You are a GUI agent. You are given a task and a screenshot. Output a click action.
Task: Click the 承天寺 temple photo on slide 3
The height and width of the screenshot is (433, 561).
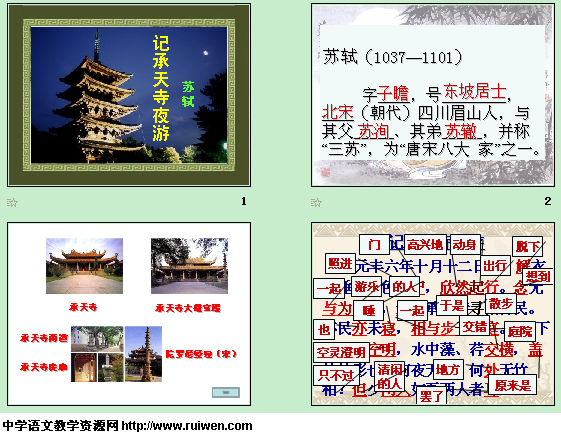(84, 266)
